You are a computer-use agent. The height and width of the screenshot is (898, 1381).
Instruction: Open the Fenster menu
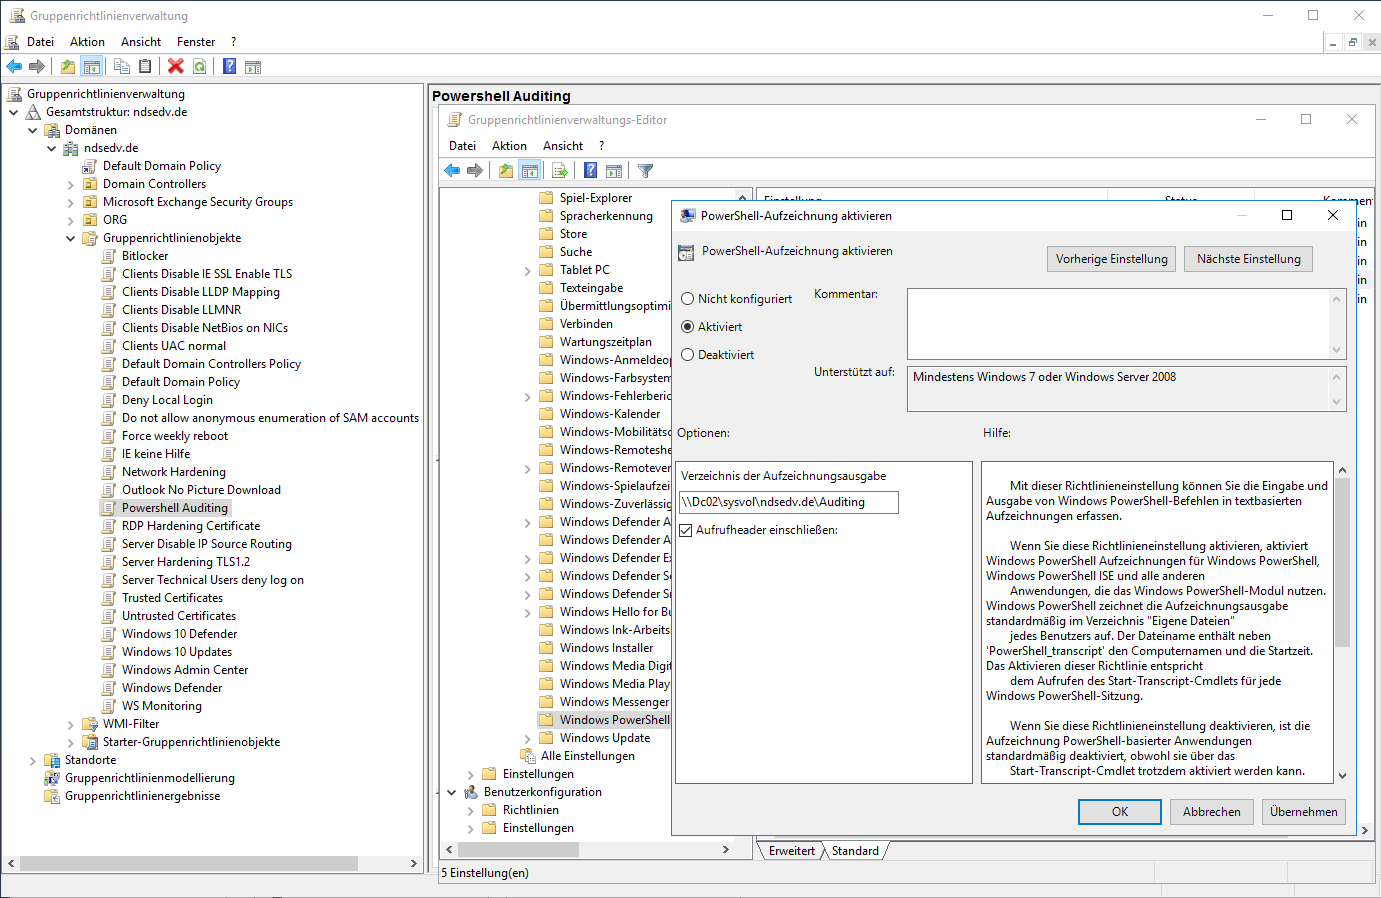[x=195, y=42]
